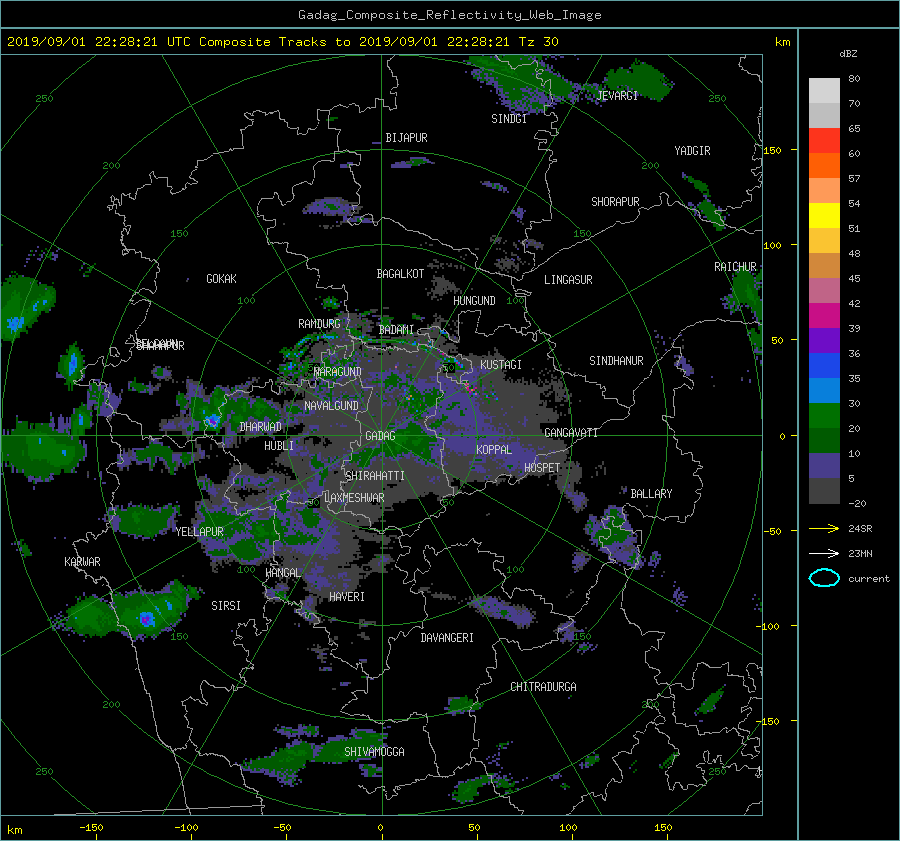Click the red 65 dBZ legend swatch
The image size is (900, 841).
pyautogui.click(x=824, y=140)
